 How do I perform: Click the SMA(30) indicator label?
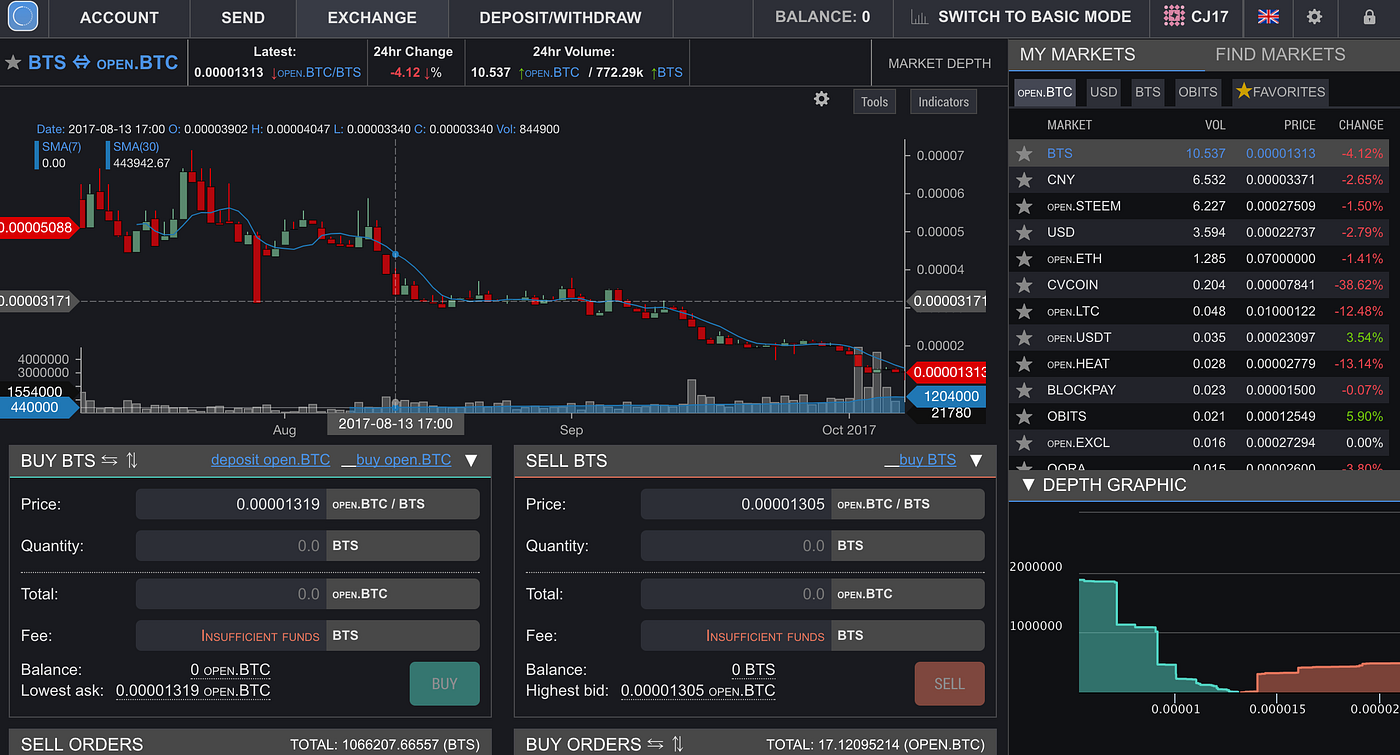(x=137, y=147)
